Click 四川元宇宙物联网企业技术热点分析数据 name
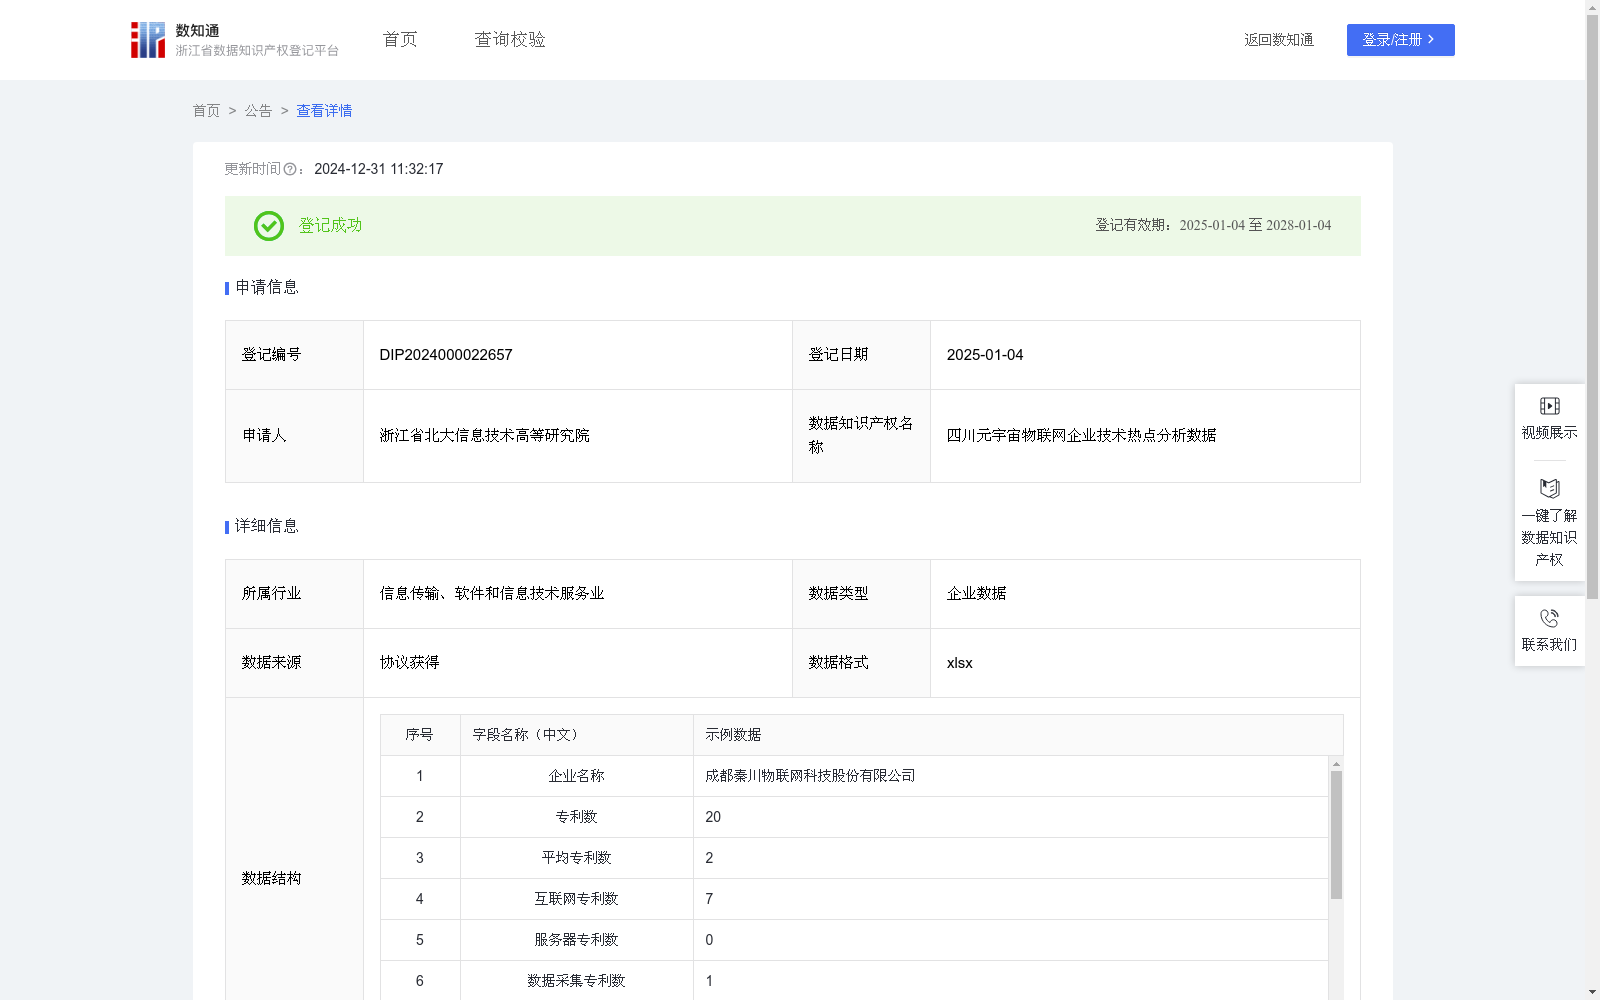Viewport: 1600px width, 1000px height. click(x=1082, y=436)
